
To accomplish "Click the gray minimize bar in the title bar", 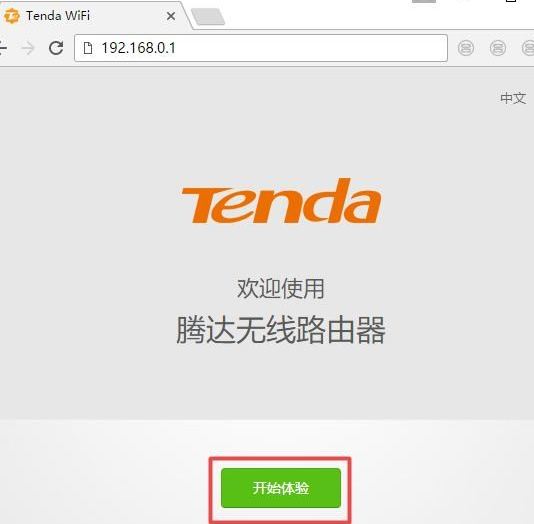I will 424,1.
